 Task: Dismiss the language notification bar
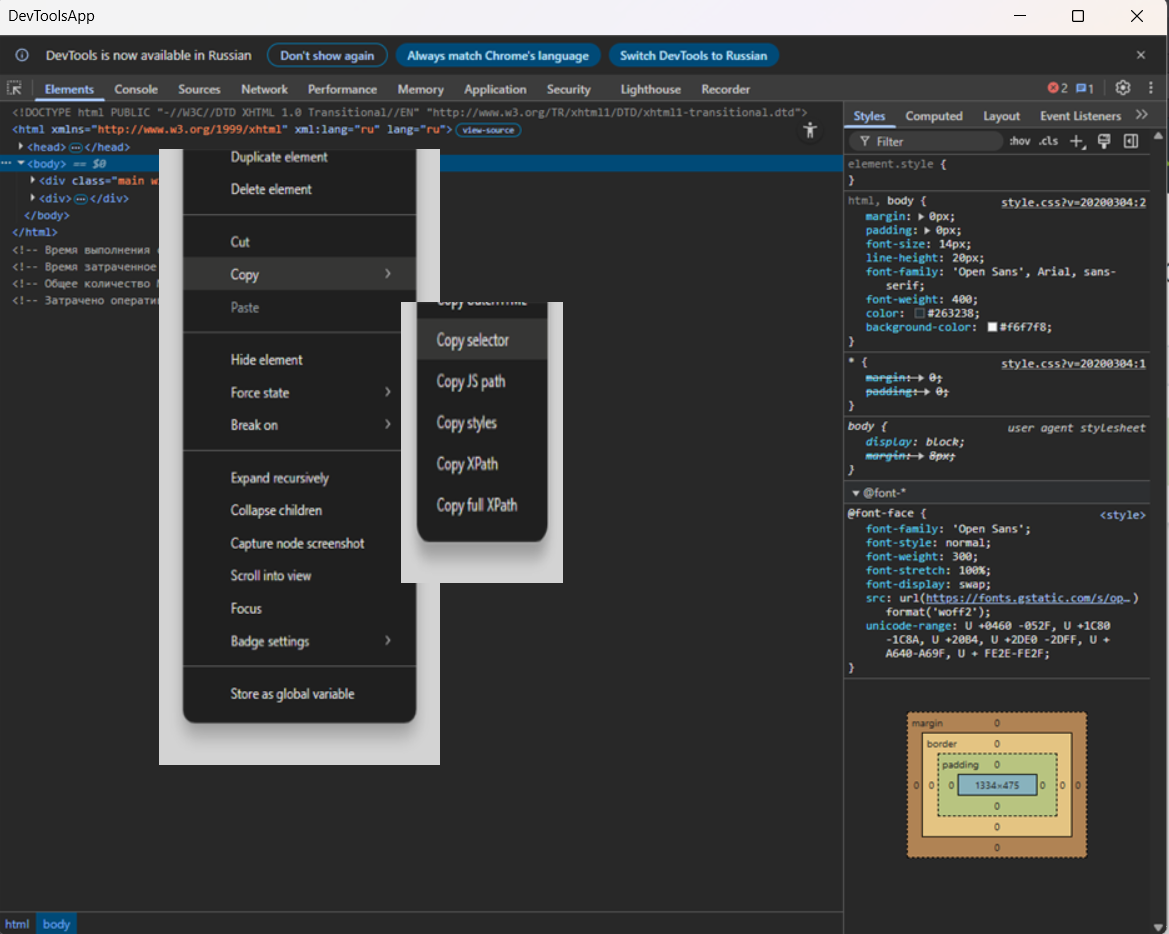(1141, 55)
